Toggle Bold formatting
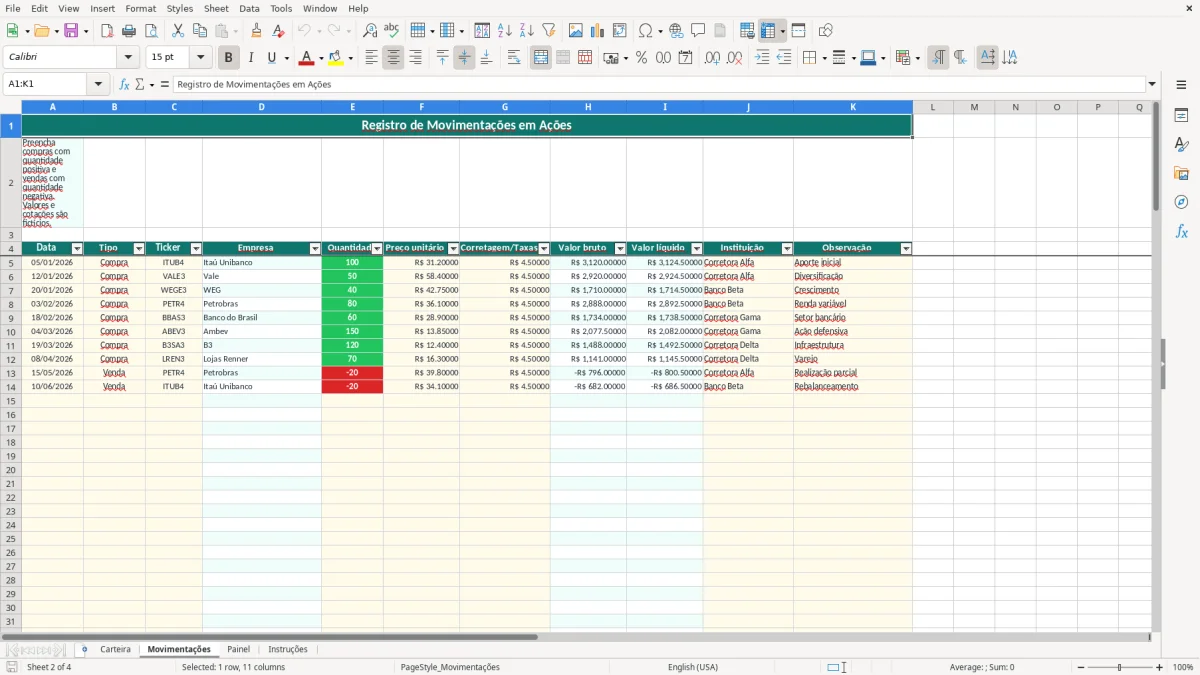 coord(229,58)
